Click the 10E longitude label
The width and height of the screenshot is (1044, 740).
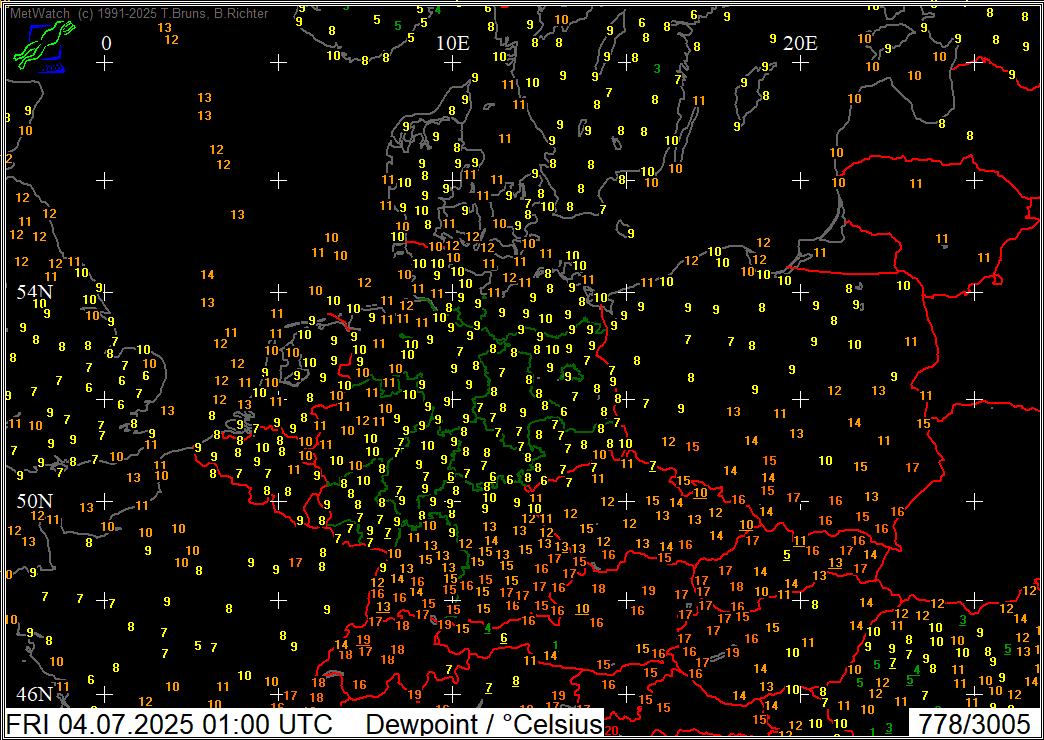(x=453, y=44)
